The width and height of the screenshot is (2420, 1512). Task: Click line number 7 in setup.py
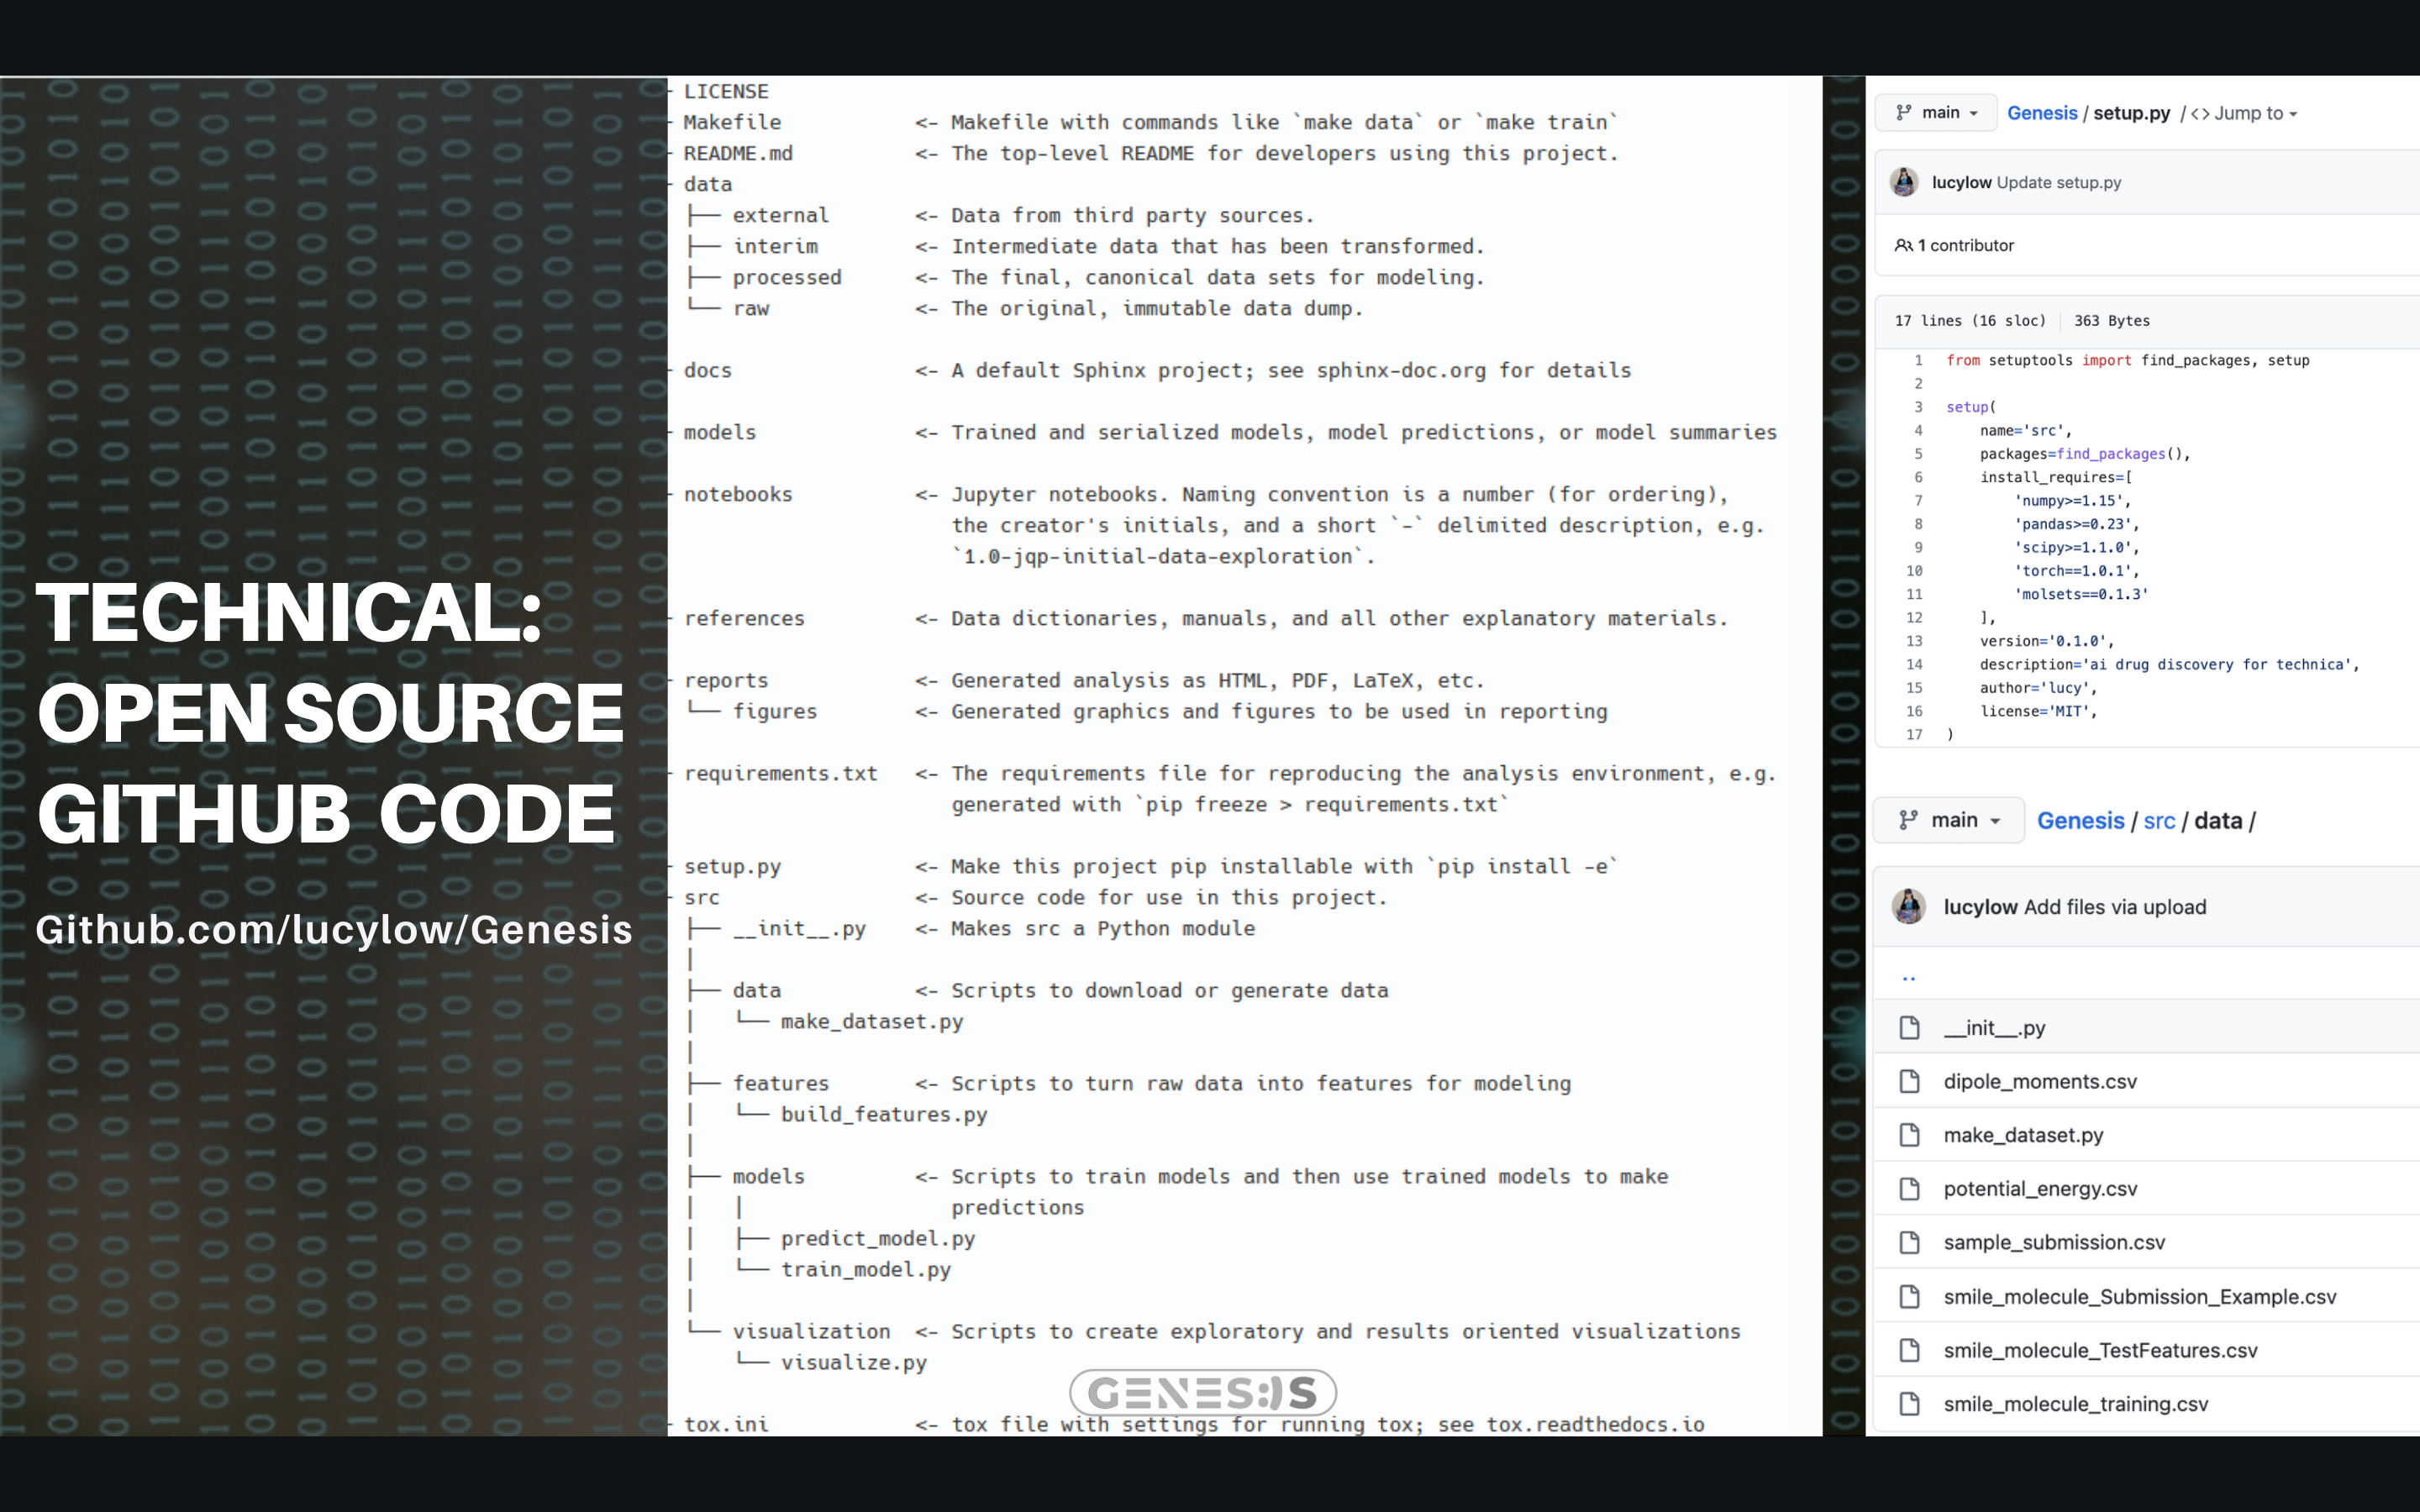point(1918,501)
